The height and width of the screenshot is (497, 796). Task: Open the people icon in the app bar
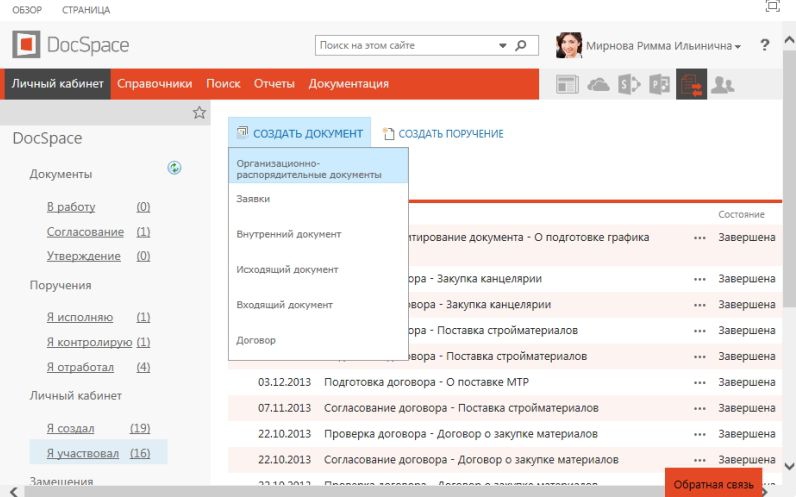(722, 84)
